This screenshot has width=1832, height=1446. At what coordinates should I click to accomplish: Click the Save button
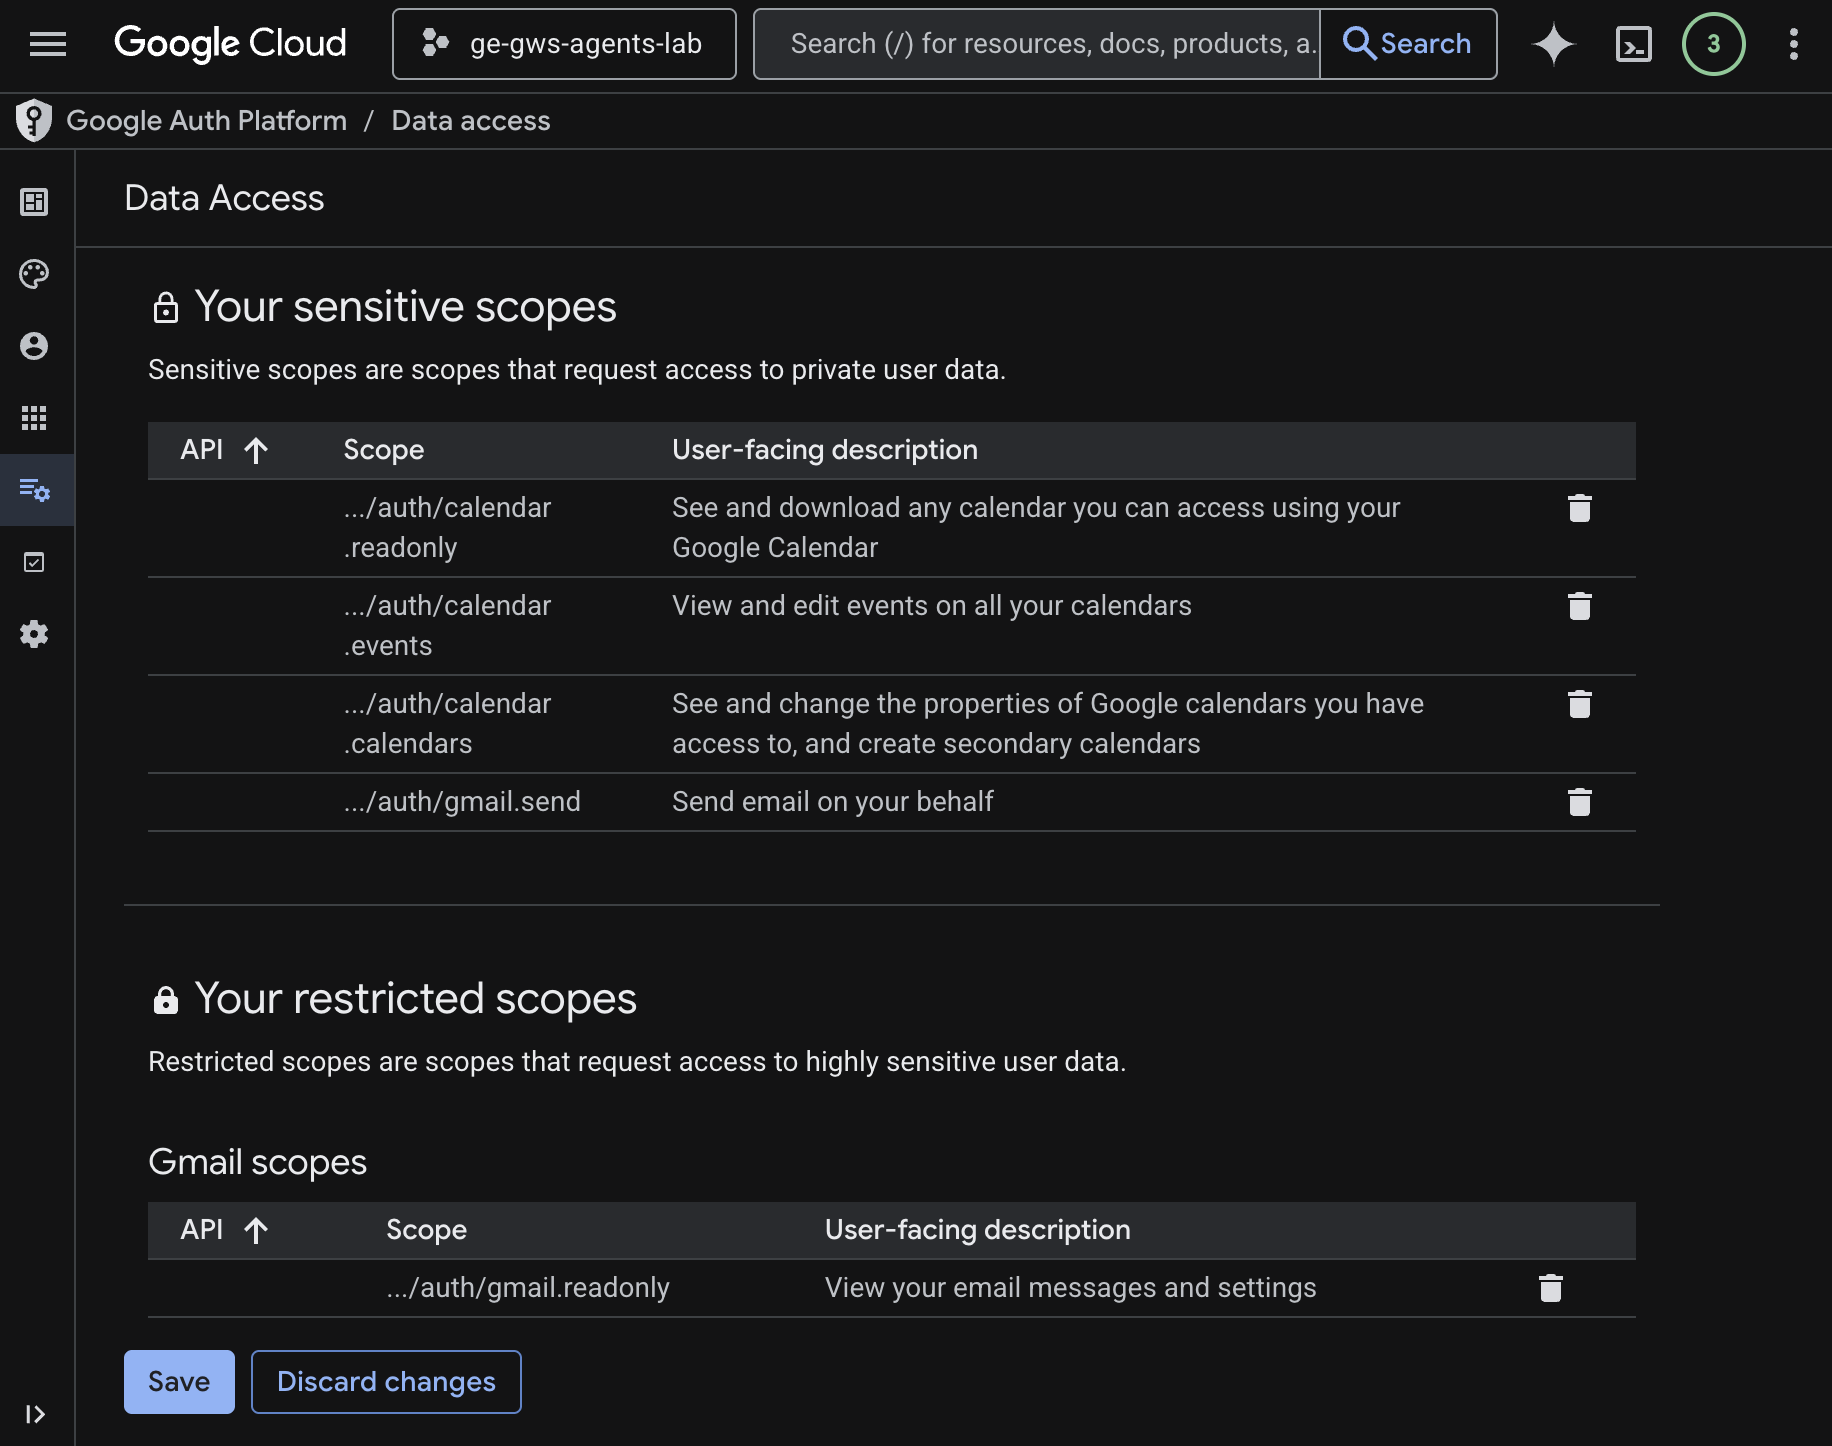[179, 1382]
